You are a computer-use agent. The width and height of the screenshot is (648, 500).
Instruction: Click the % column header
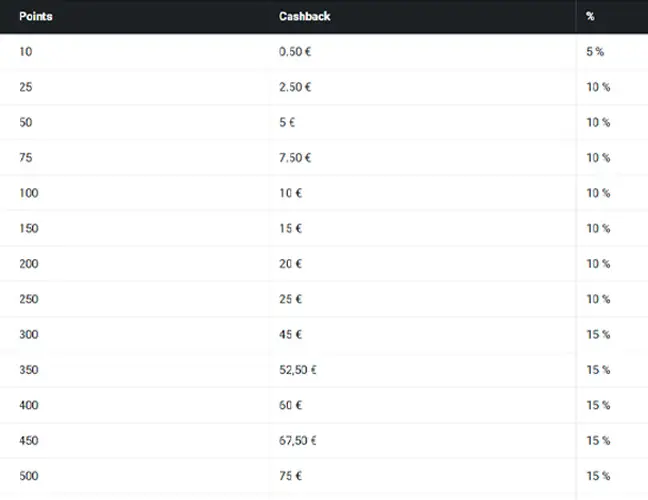click(x=591, y=17)
